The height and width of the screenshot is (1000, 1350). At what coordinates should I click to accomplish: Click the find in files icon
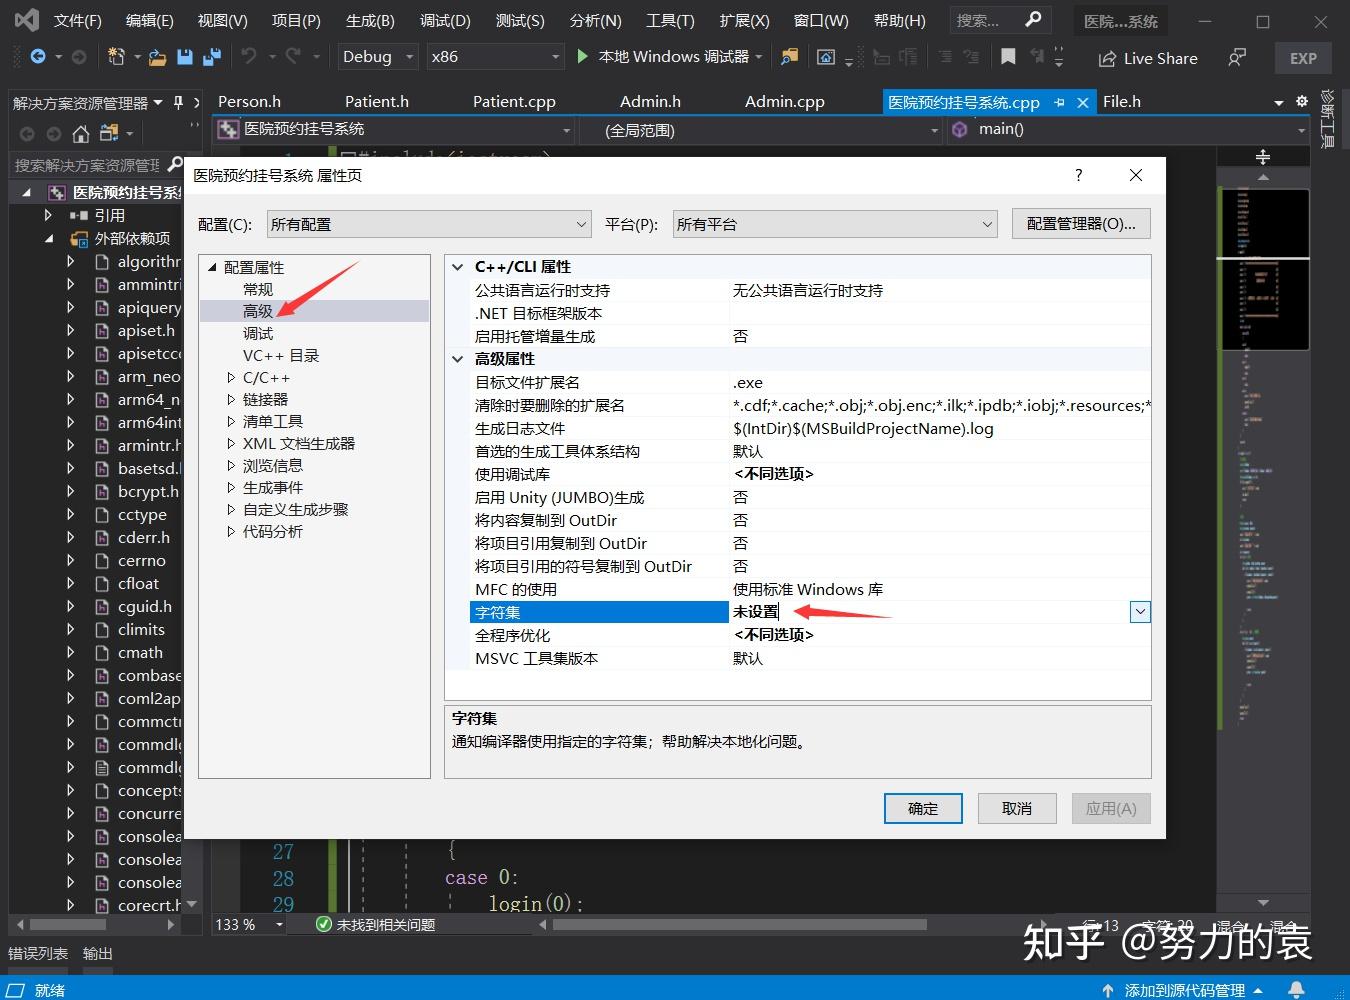[790, 57]
